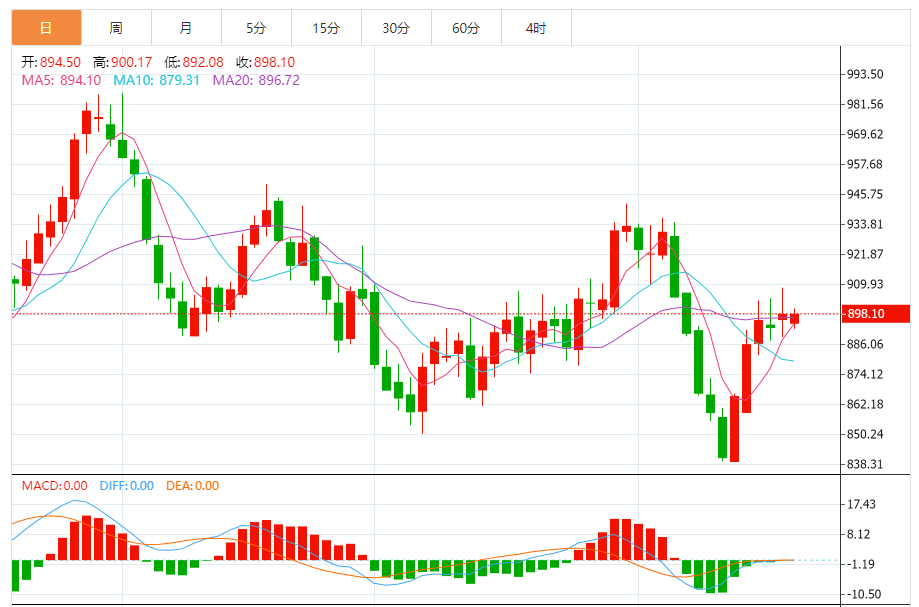Switch to the 月 monthly tab
Screen dimensions: 919x607
click(x=186, y=28)
